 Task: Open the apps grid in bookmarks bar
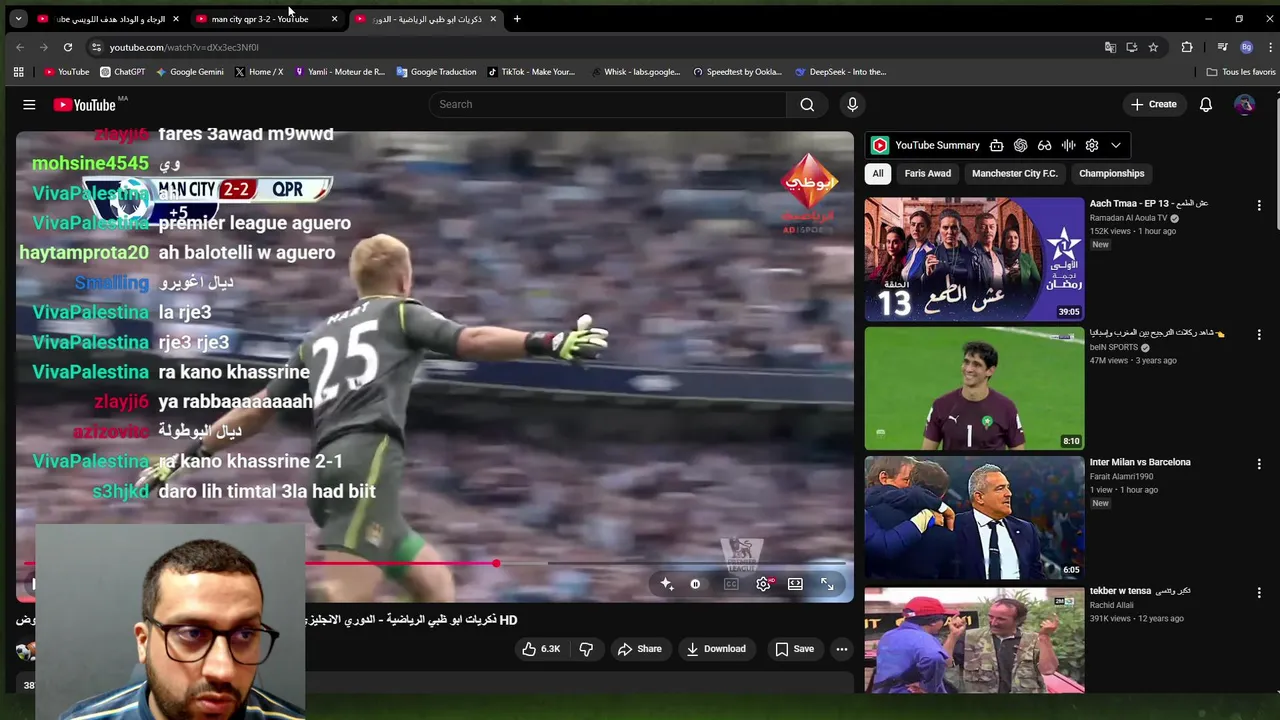18,72
